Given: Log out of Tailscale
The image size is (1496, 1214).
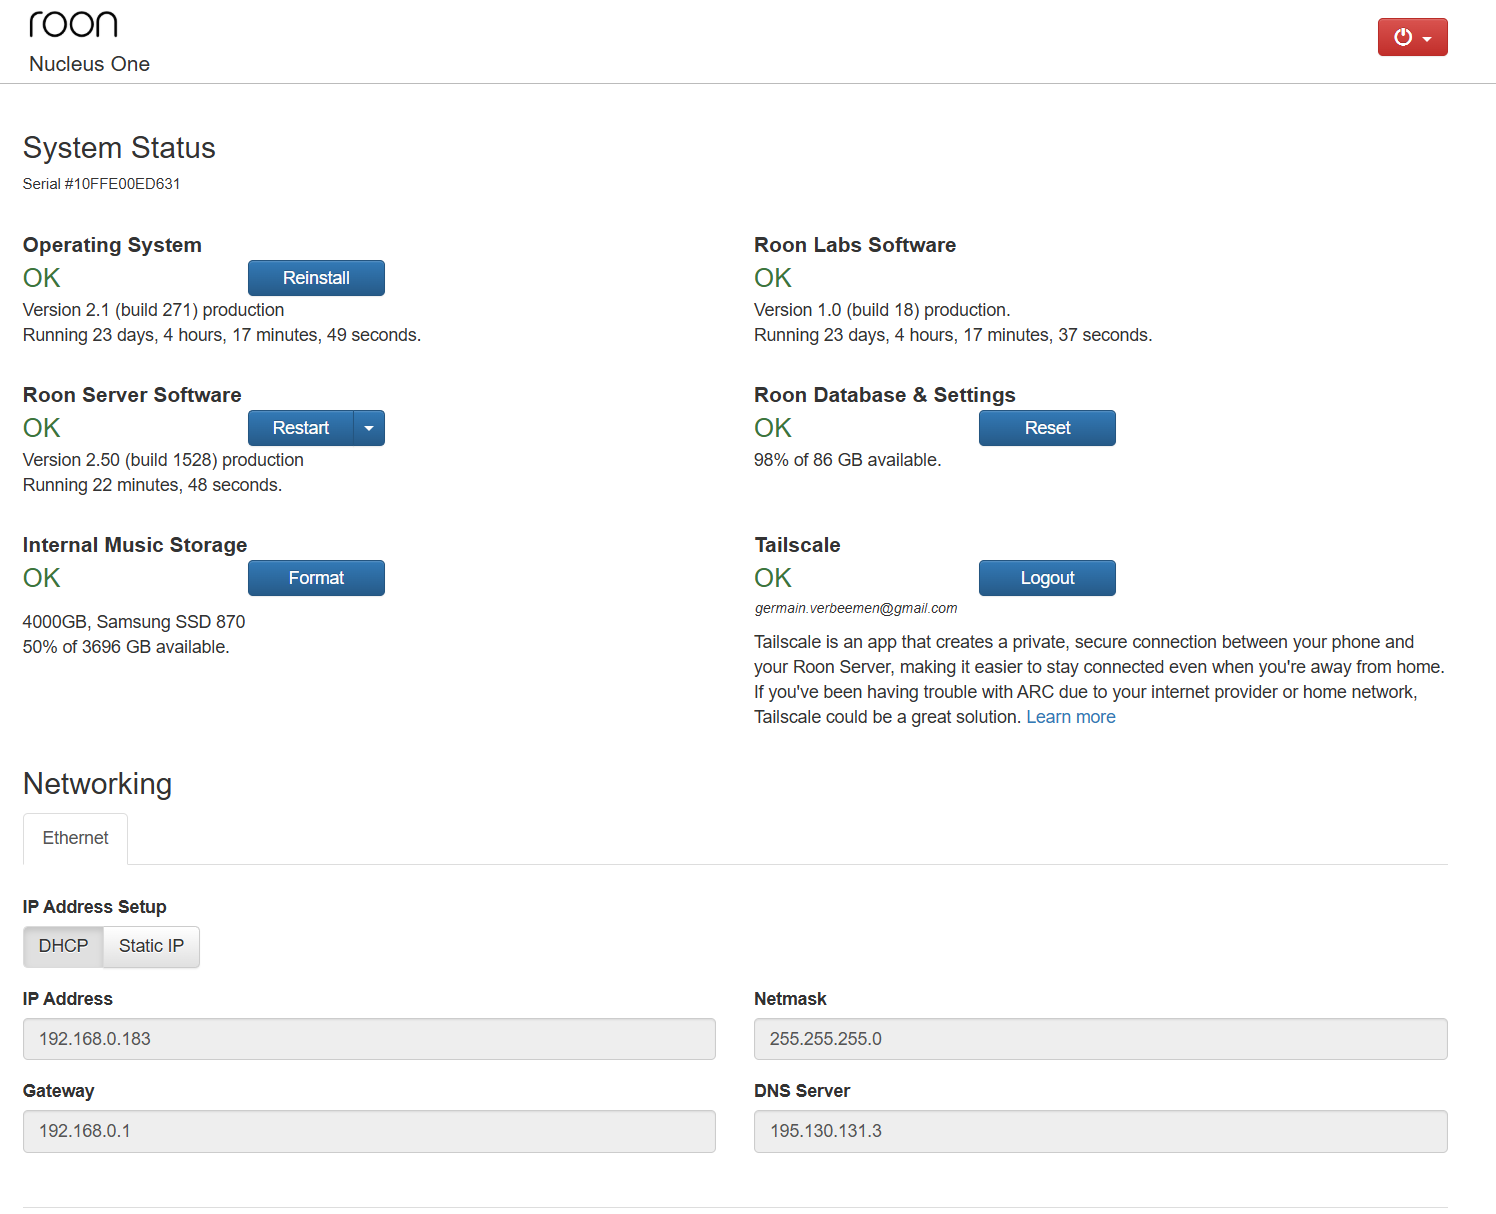Looking at the screenshot, I should click(x=1047, y=578).
